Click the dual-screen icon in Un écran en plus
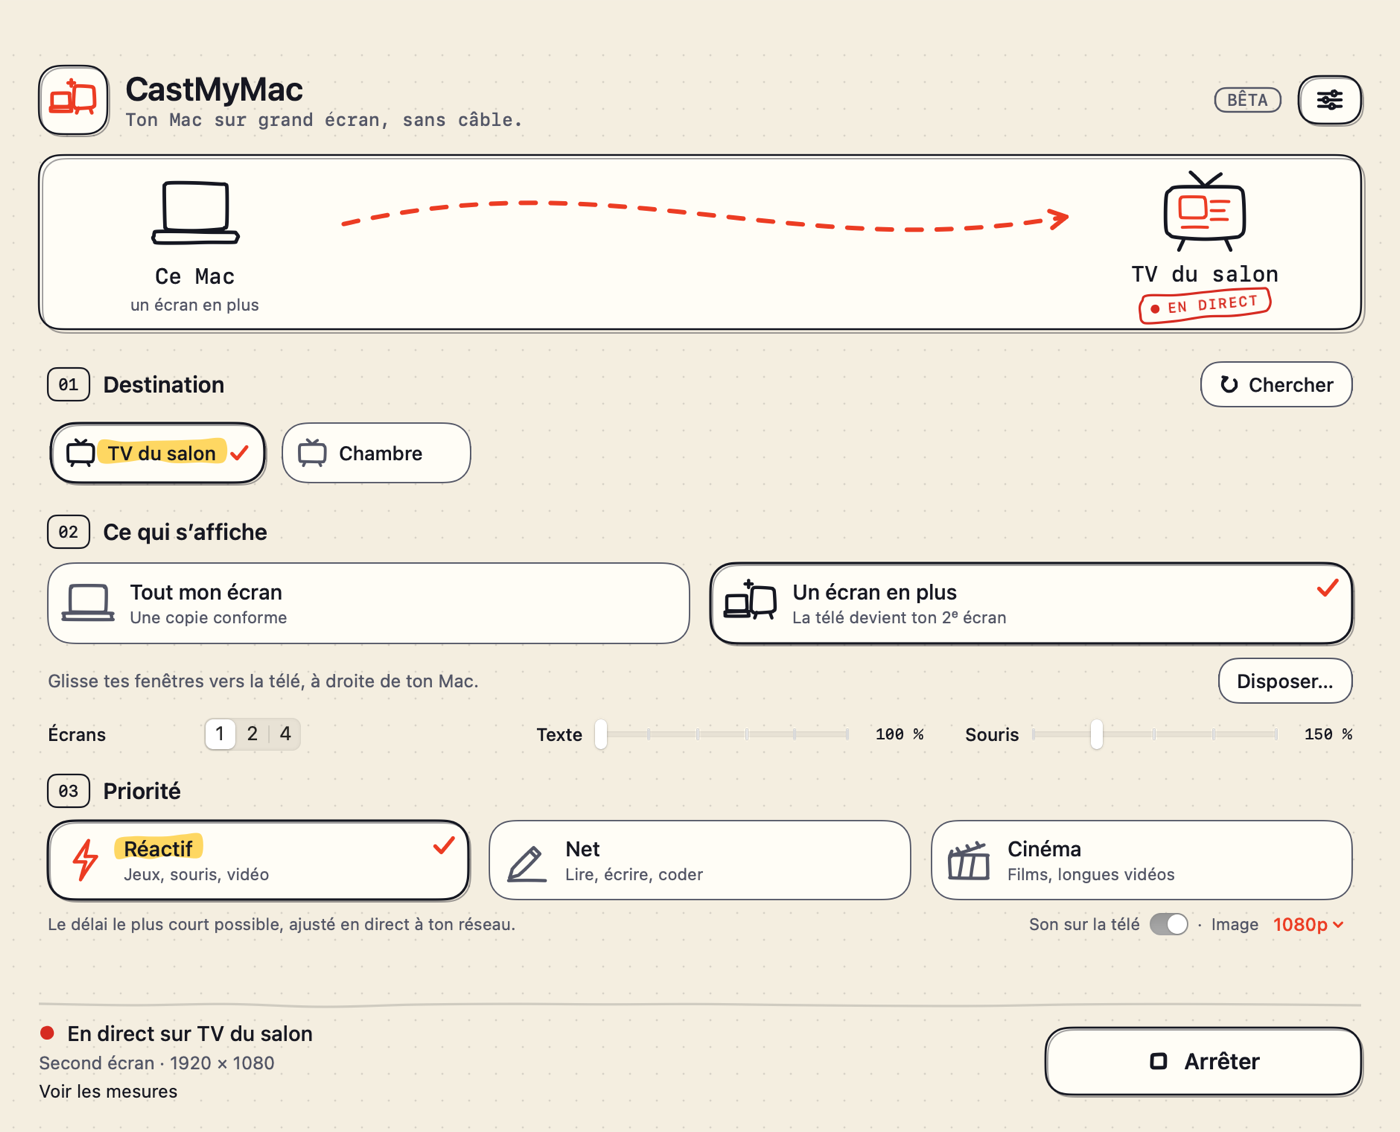 [750, 600]
